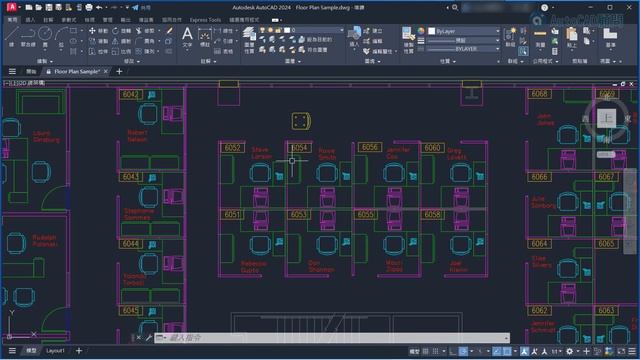Toggle snap mode dots in status bar
The image size is (640, 360).
(x=436, y=351)
